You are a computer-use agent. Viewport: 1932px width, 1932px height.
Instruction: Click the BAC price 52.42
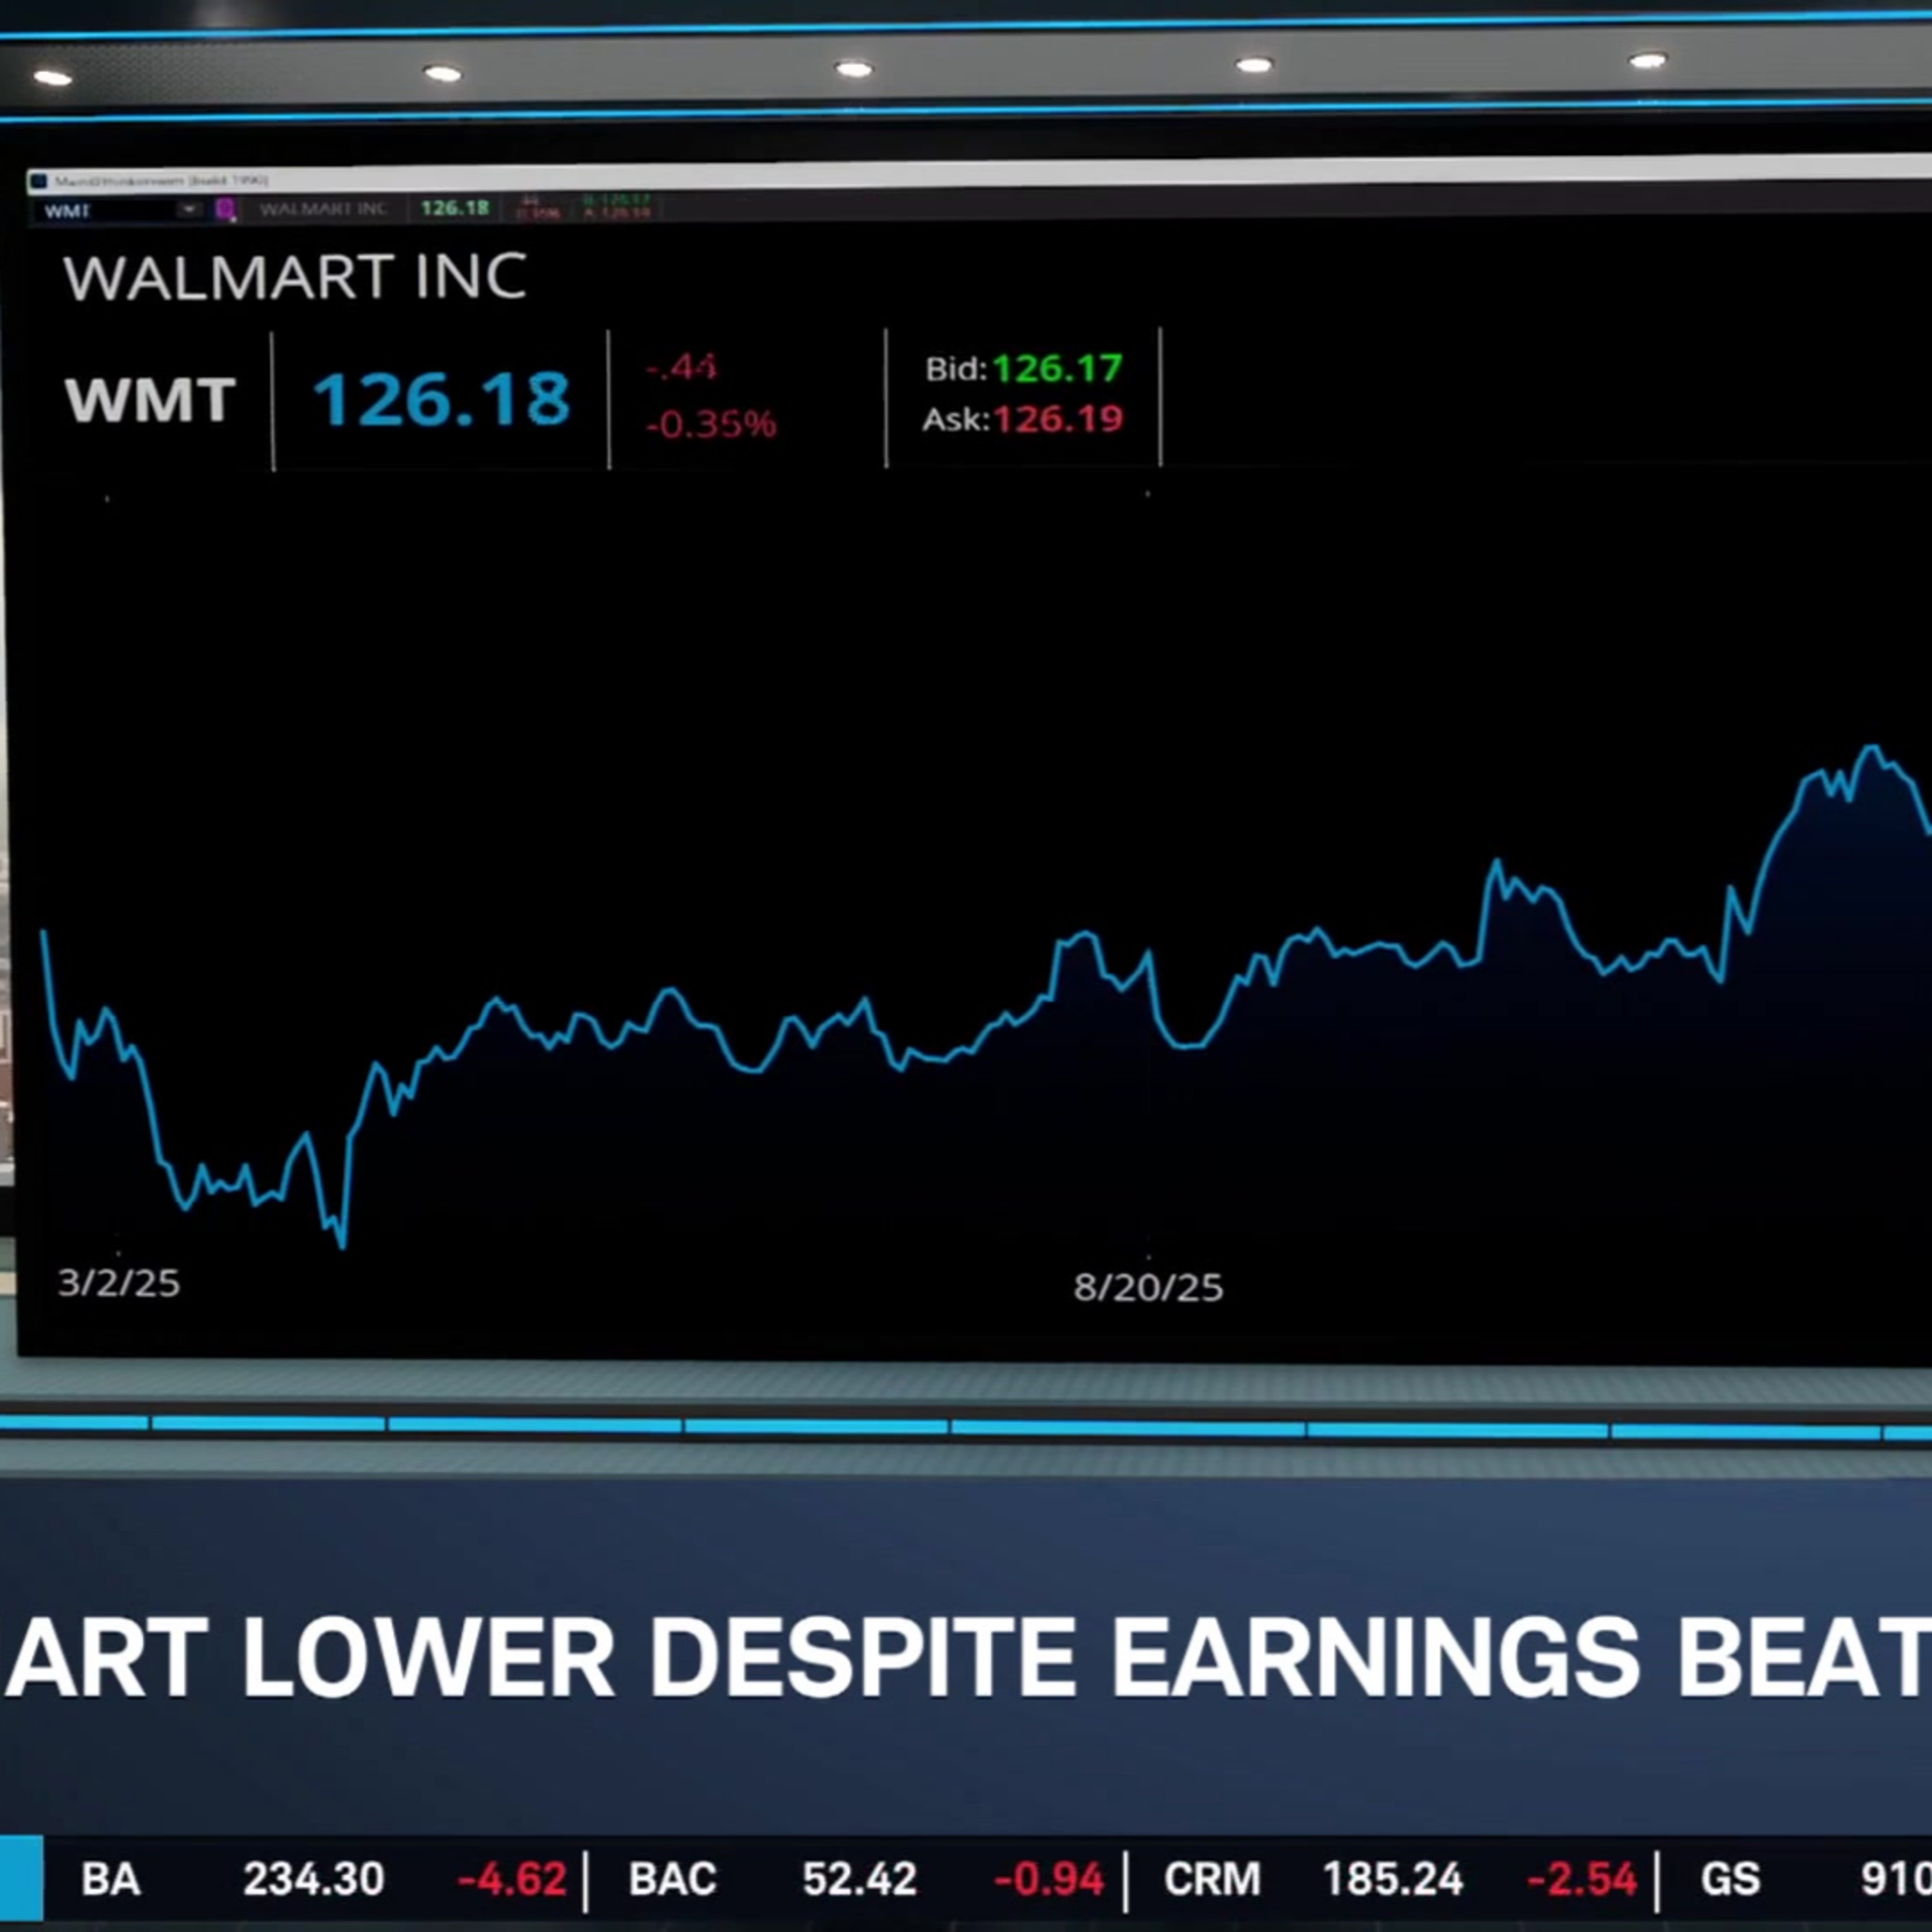(859, 1879)
